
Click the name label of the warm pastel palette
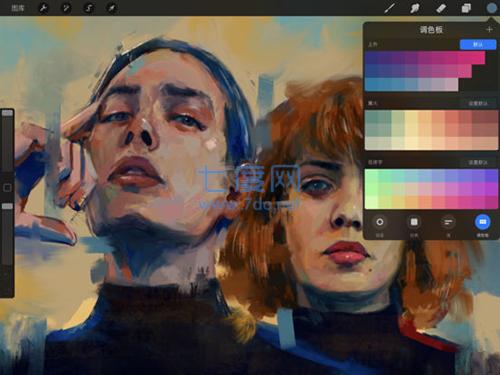(373, 103)
